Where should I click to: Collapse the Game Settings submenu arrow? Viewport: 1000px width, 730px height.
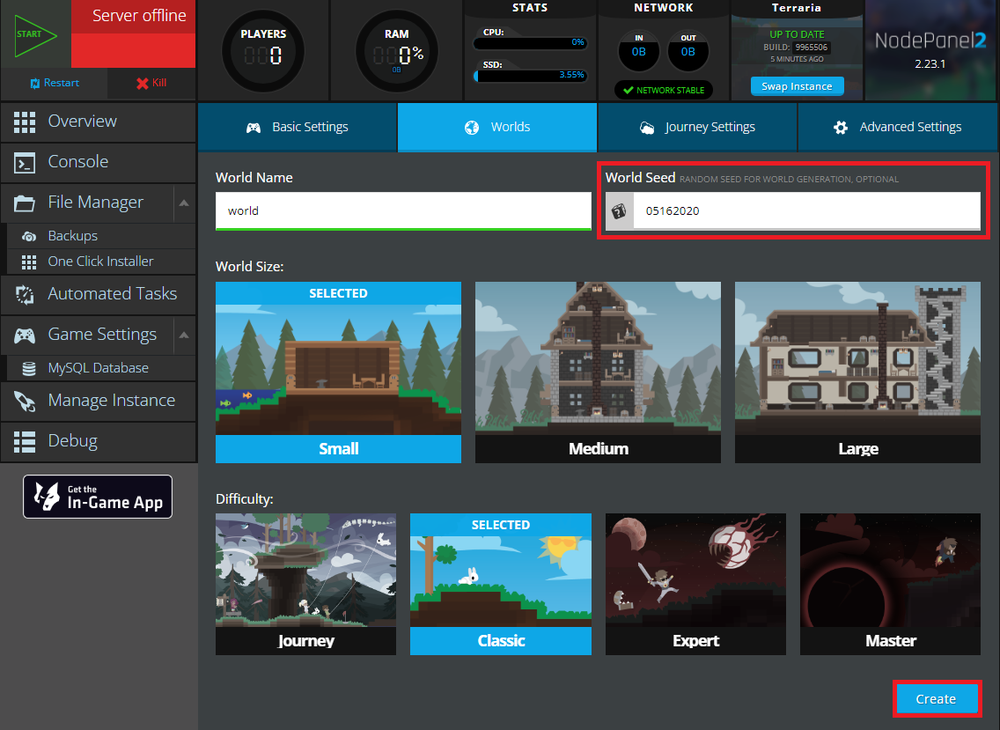184,335
